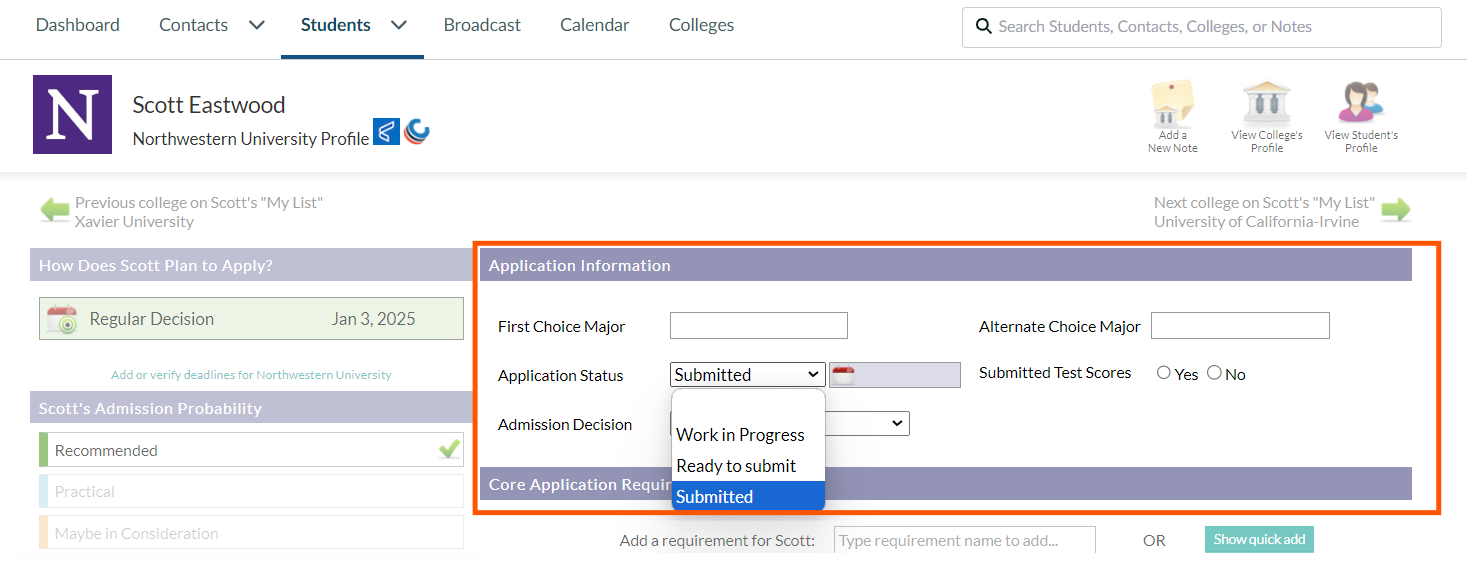
Task: Click the green next college arrow
Action: [1395, 210]
